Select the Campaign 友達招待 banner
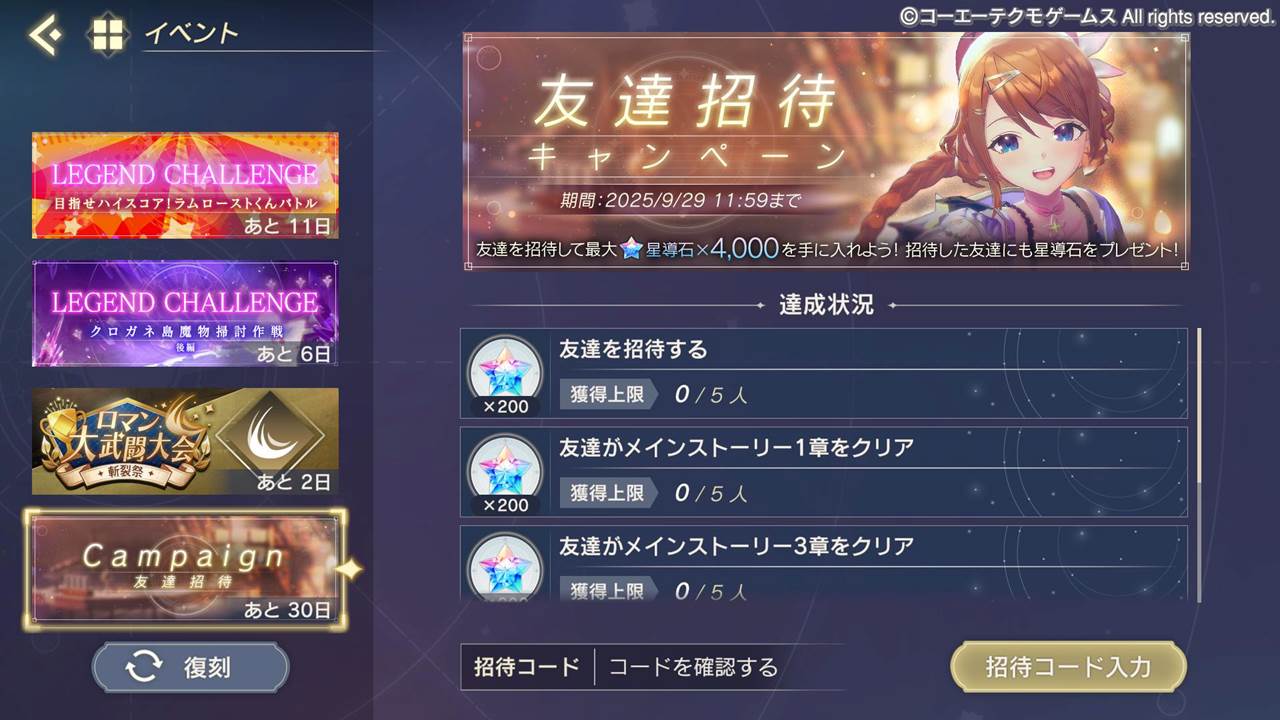 (185, 569)
